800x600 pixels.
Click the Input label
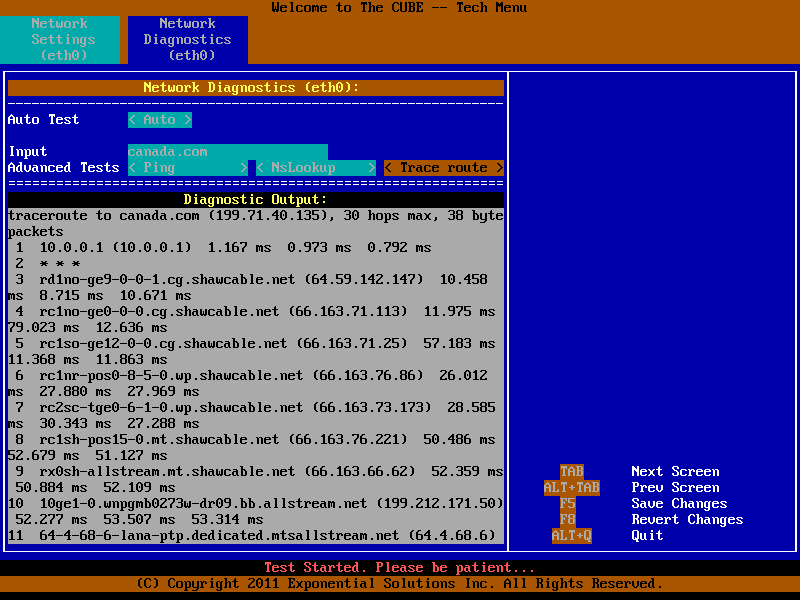[x=28, y=152]
